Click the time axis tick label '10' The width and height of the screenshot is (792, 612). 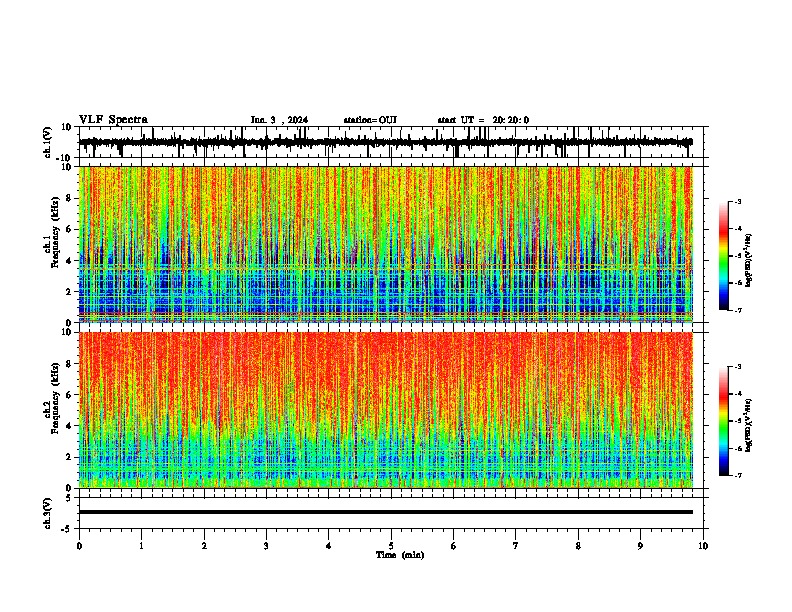(x=703, y=546)
